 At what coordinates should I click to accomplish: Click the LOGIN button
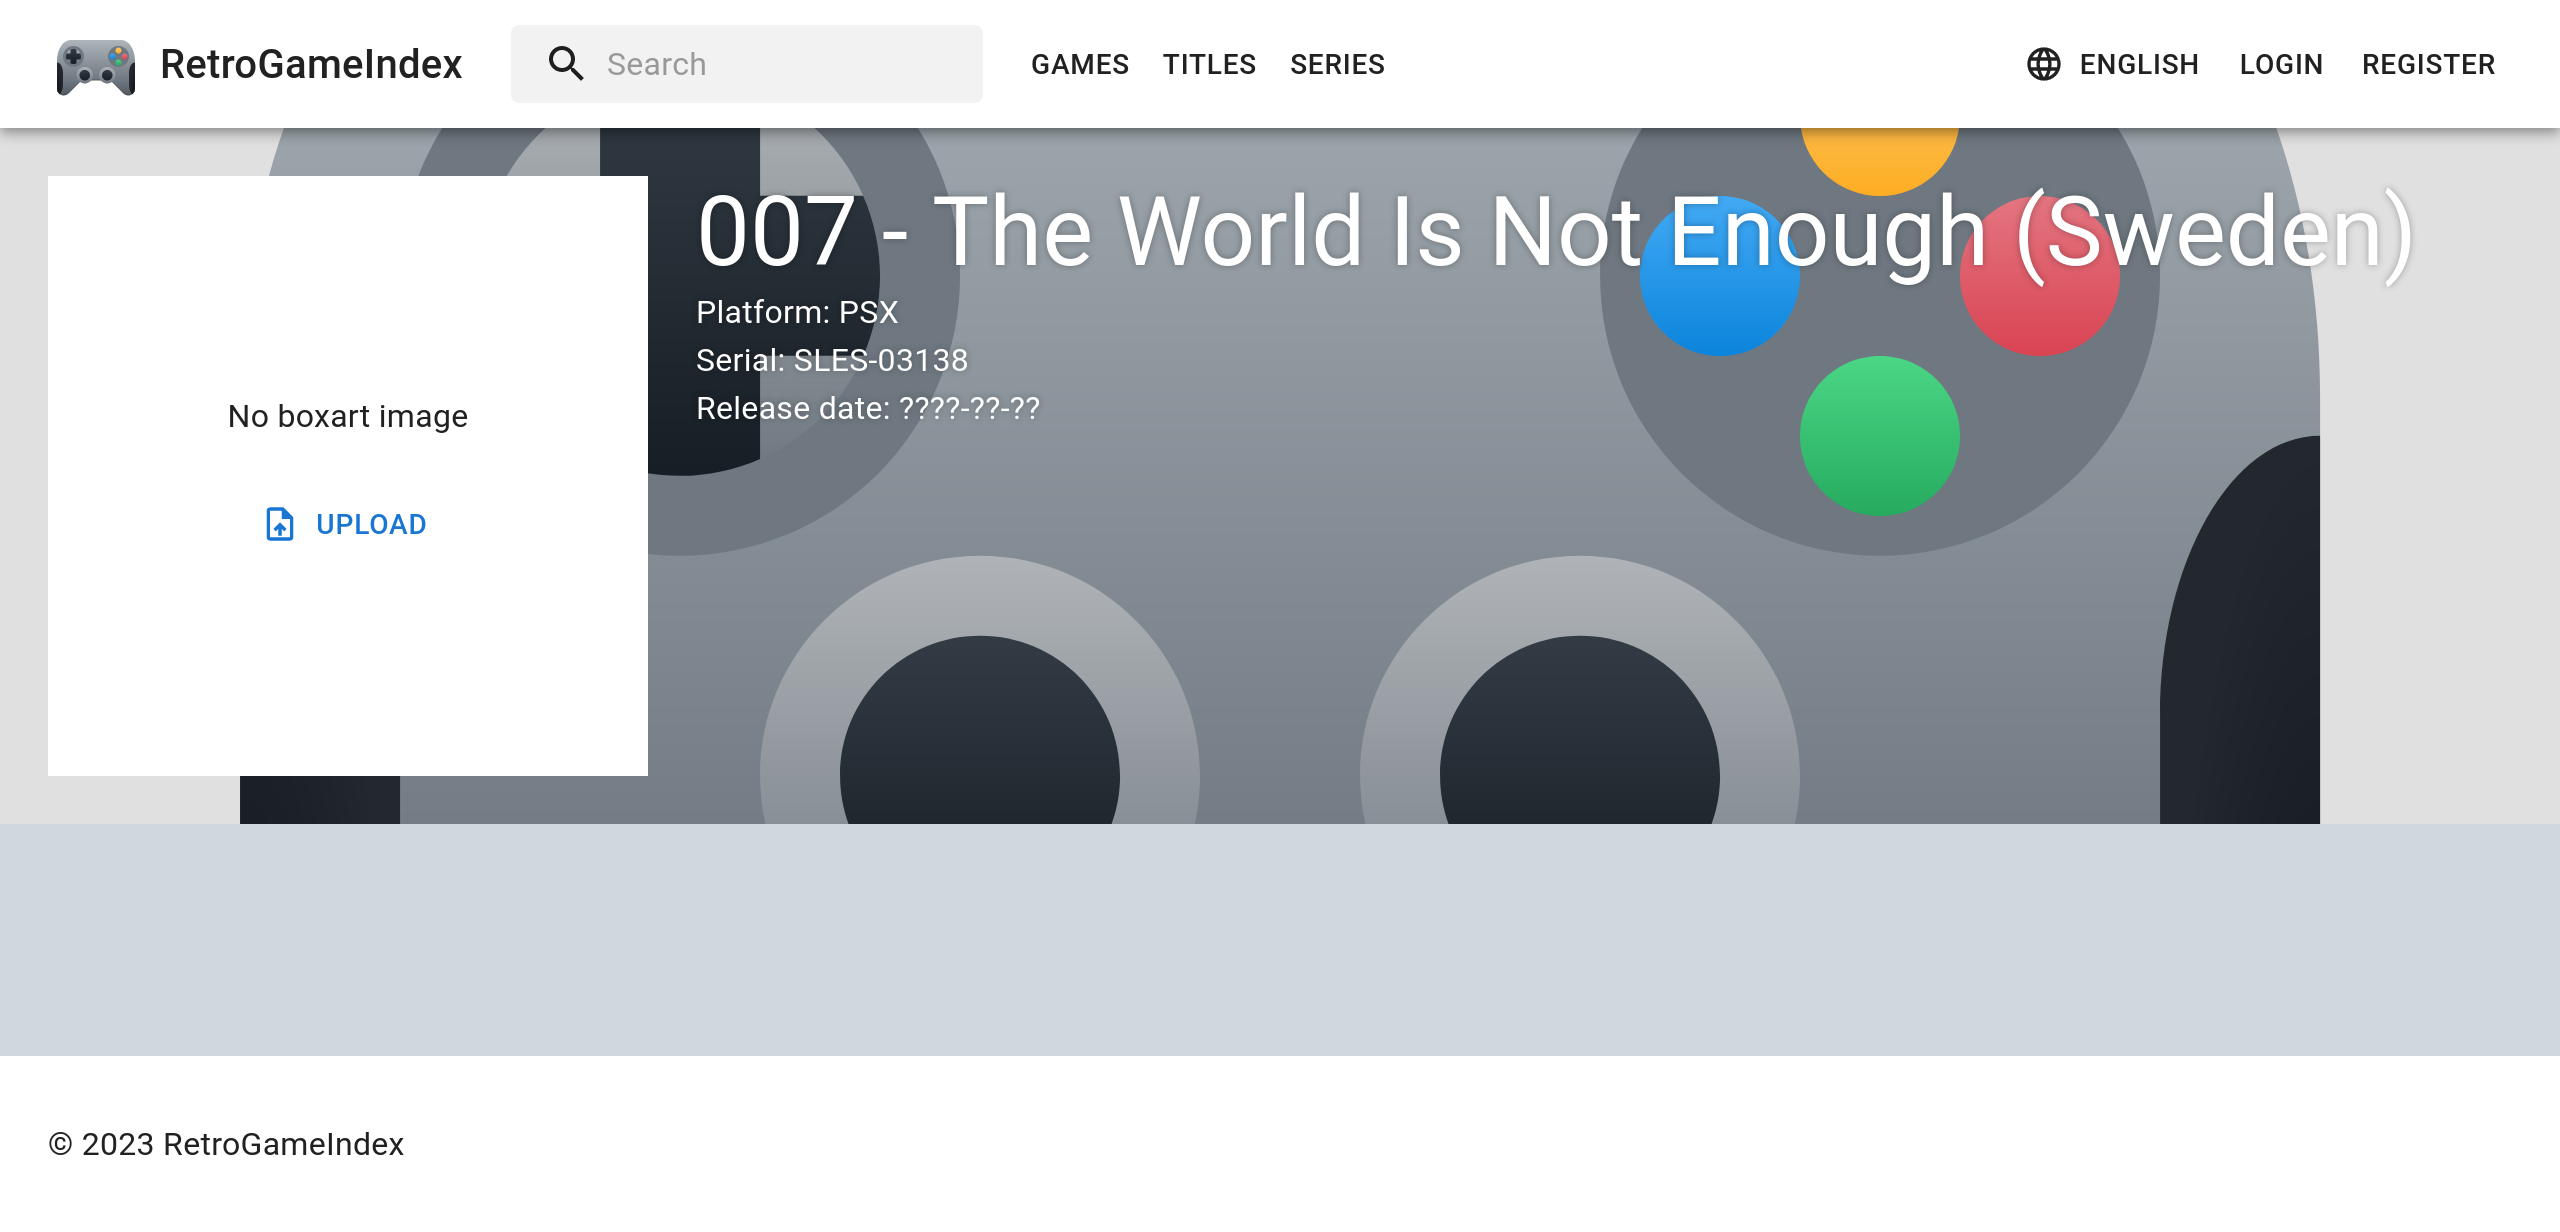click(2280, 64)
